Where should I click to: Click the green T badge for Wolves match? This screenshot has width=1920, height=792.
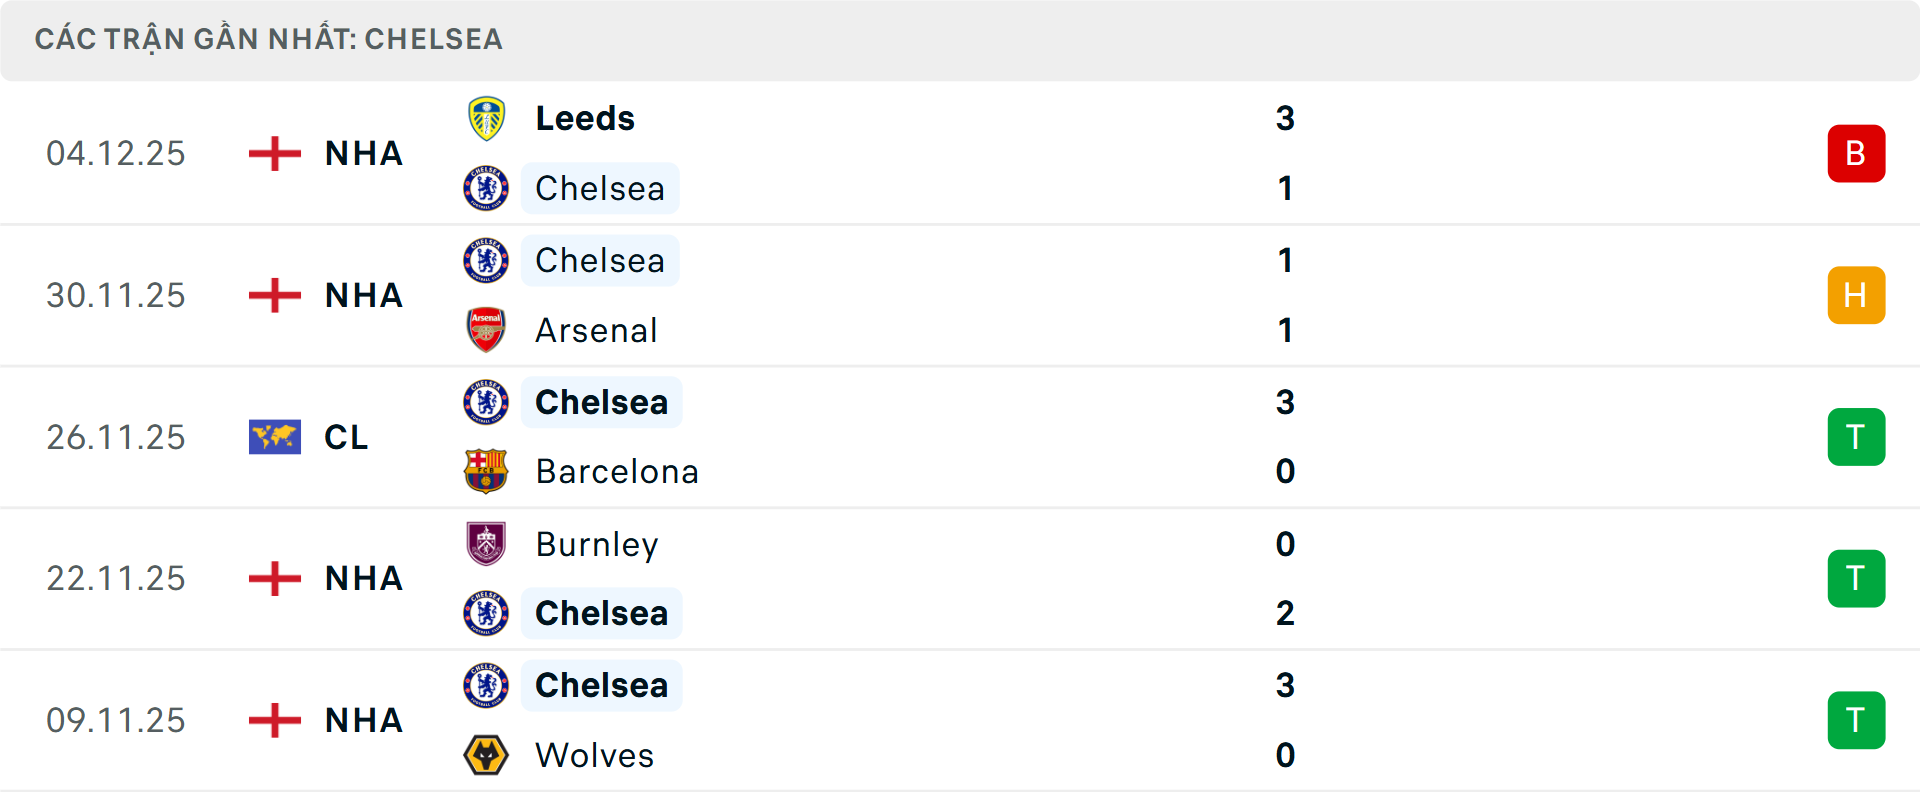click(x=1856, y=720)
